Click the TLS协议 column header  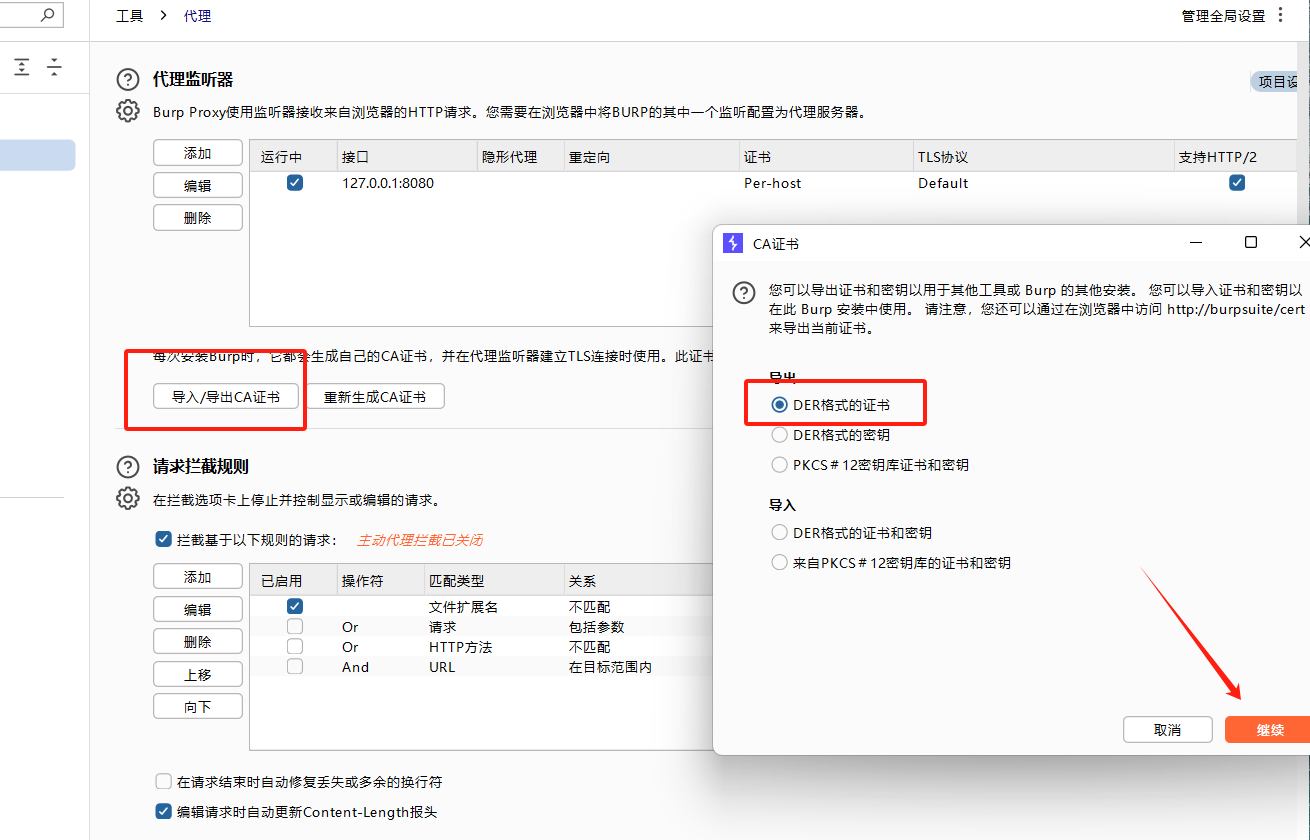1043,157
